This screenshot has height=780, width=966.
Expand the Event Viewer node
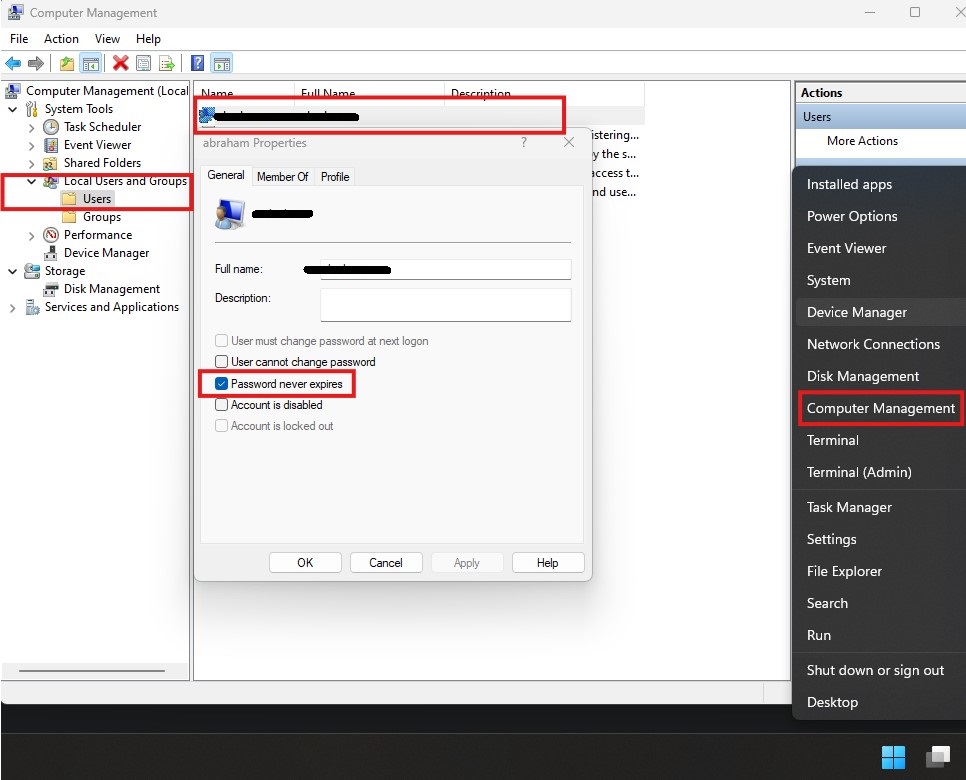pos(31,146)
